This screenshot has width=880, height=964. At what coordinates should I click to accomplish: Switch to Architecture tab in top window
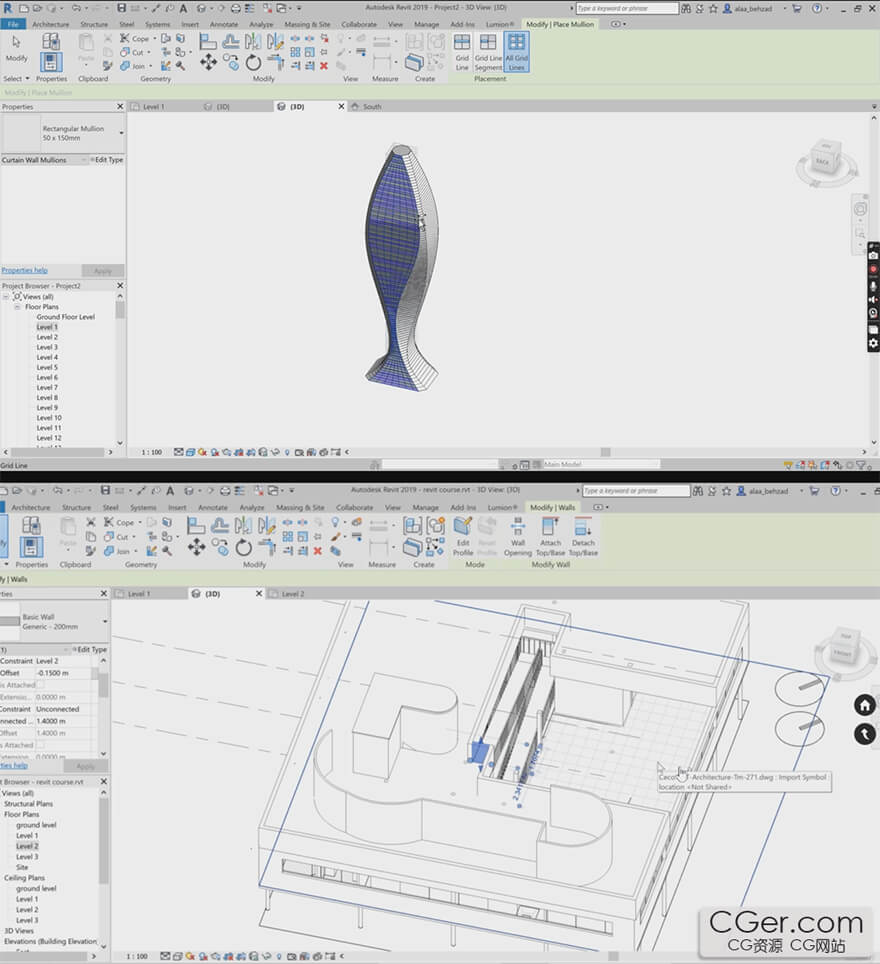(50, 24)
